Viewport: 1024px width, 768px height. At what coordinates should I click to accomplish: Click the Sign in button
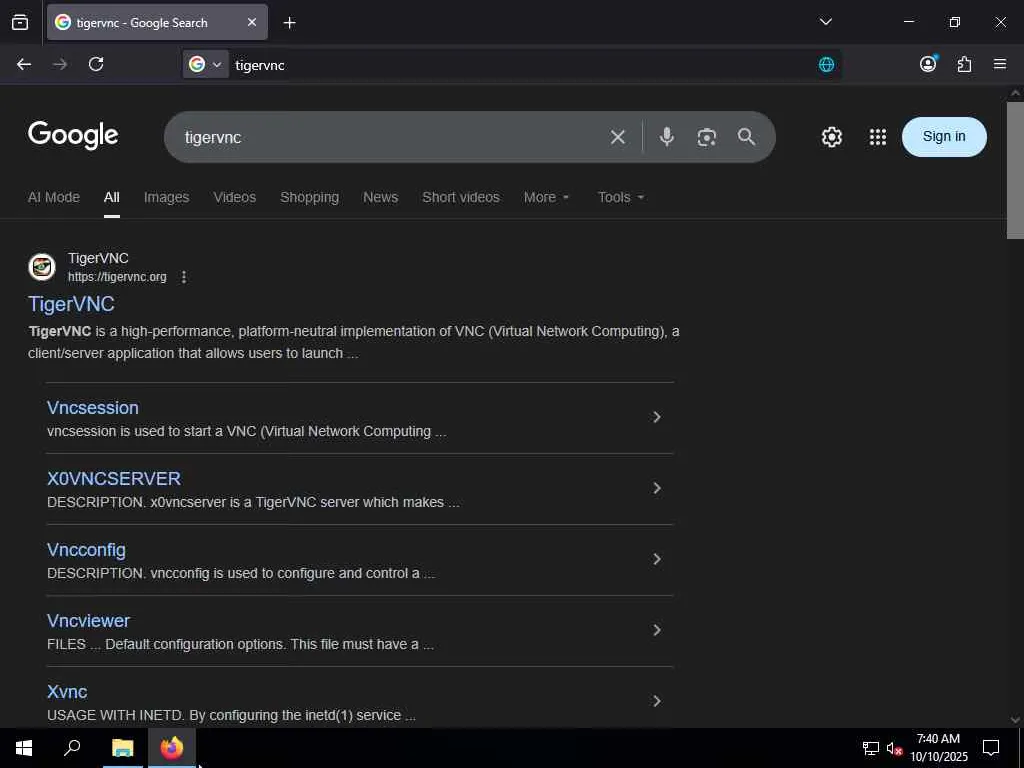click(x=944, y=136)
